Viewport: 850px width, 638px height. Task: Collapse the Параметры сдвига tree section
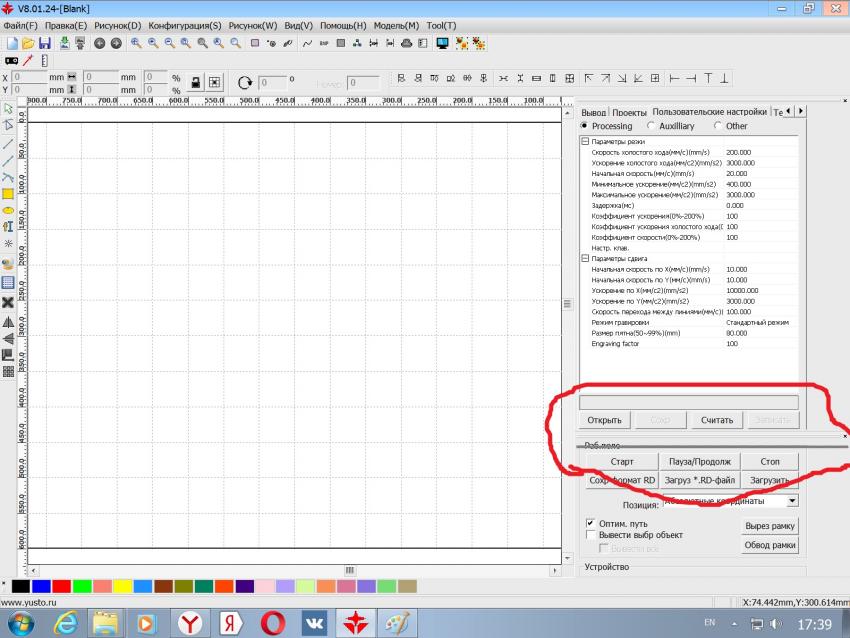click(585, 259)
